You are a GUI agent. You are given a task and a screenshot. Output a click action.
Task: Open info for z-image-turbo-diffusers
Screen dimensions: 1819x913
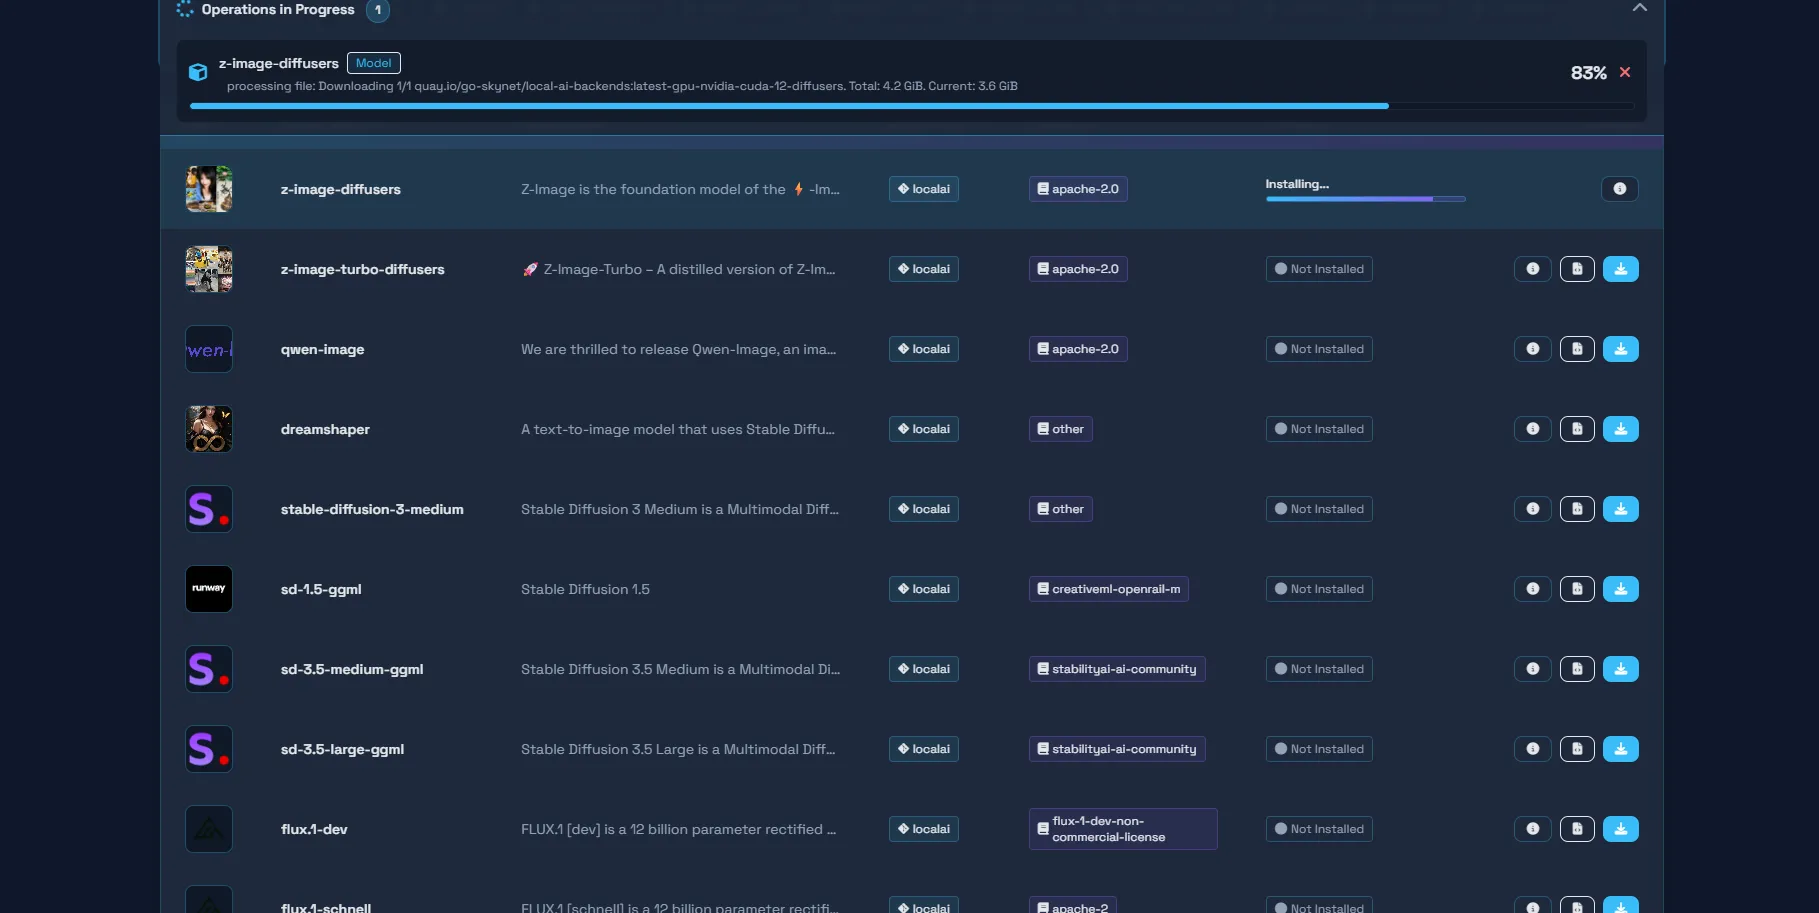coord(1532,269)
